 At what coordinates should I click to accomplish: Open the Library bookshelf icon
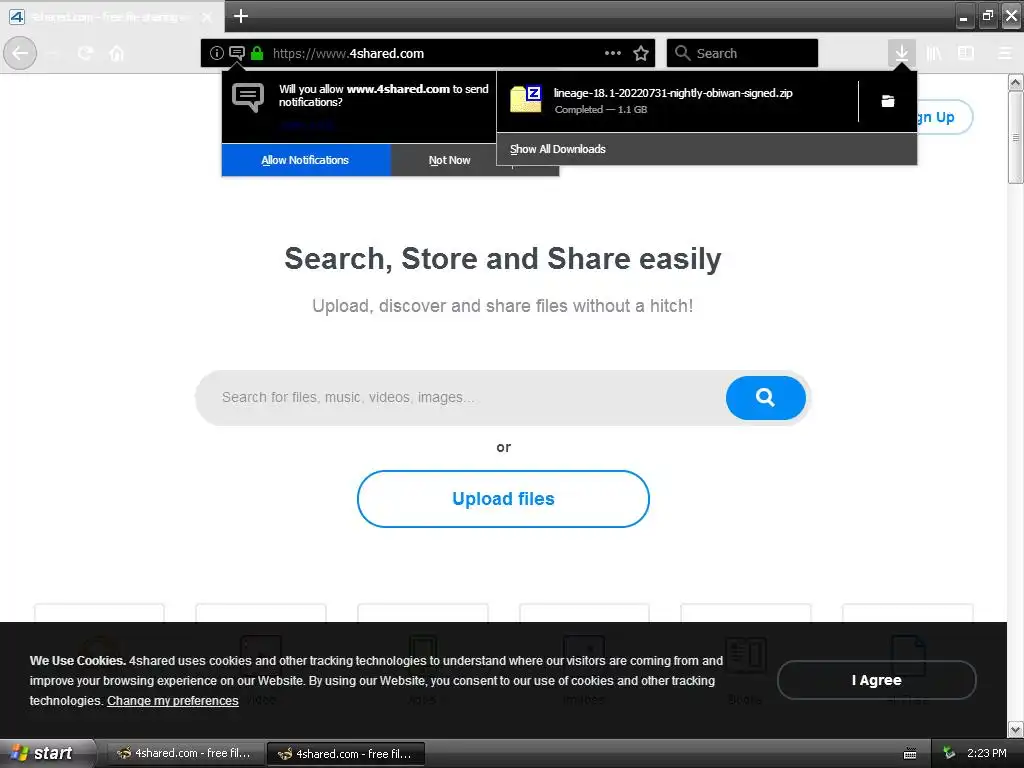click(x=934, y=53)
